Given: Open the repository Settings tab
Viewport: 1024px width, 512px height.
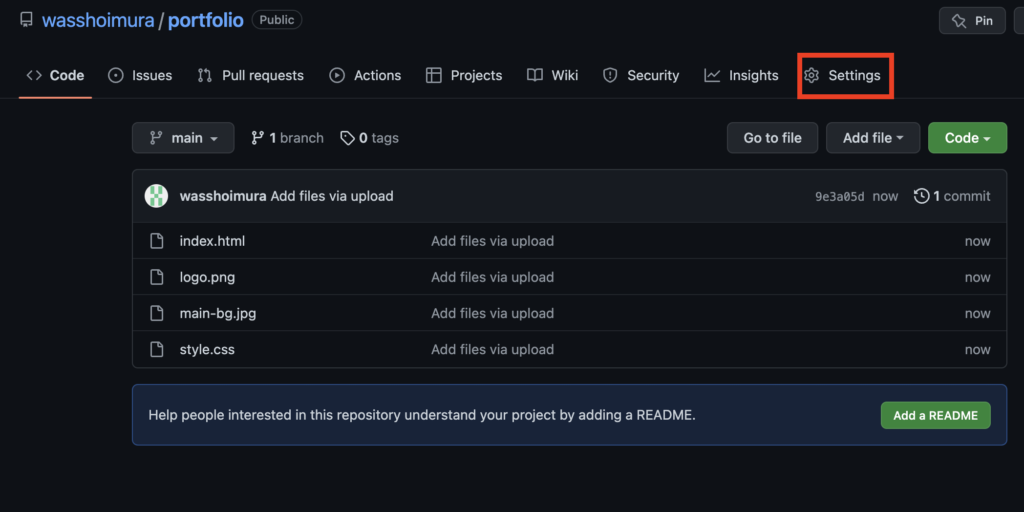Looking at the screenshot, I should (x=842, y=76).
